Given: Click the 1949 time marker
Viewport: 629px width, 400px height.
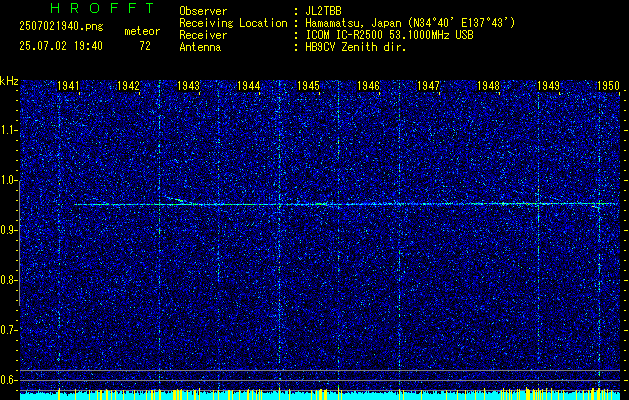Looking at the screenshot, I should [548, 85].
